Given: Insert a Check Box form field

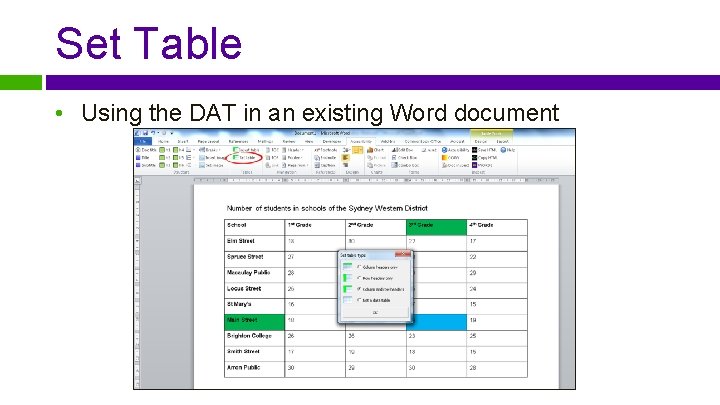Looking at the screenshot, I should point(405,158).
